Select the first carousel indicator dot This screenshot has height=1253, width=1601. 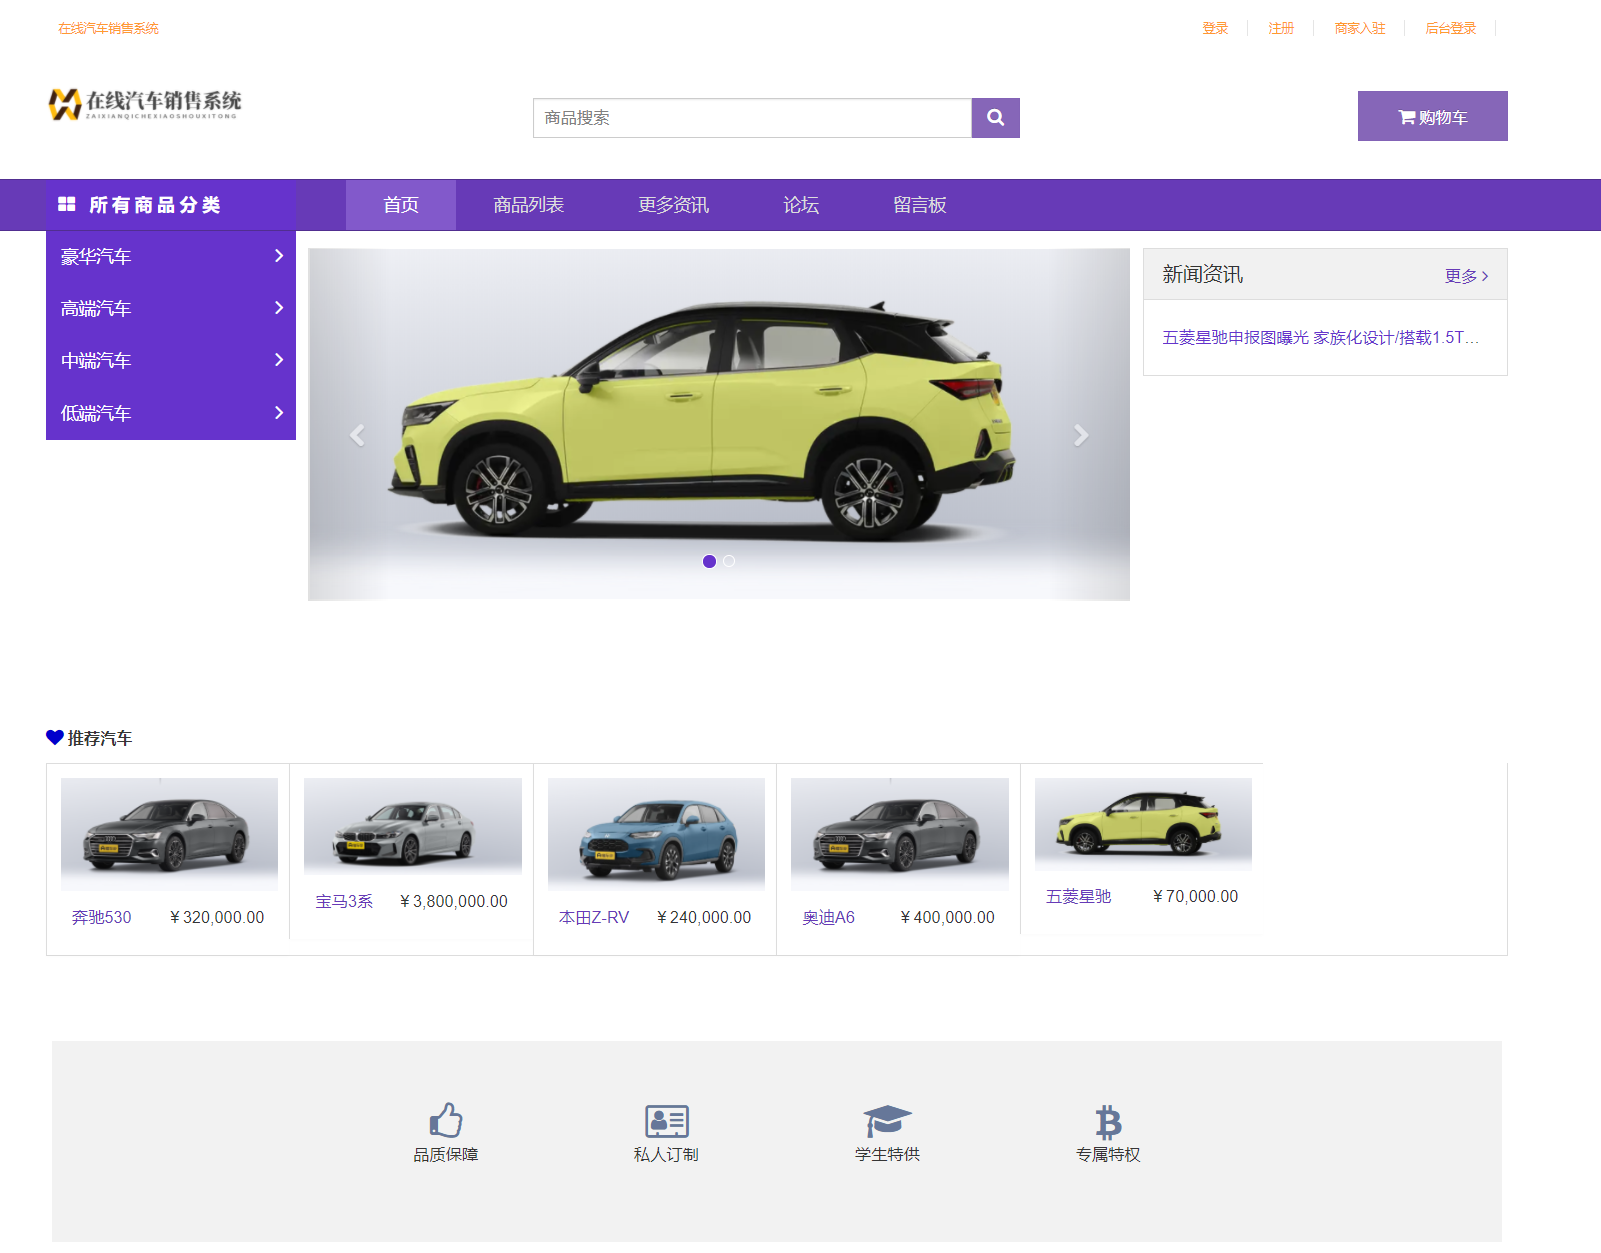coord(709,561)
